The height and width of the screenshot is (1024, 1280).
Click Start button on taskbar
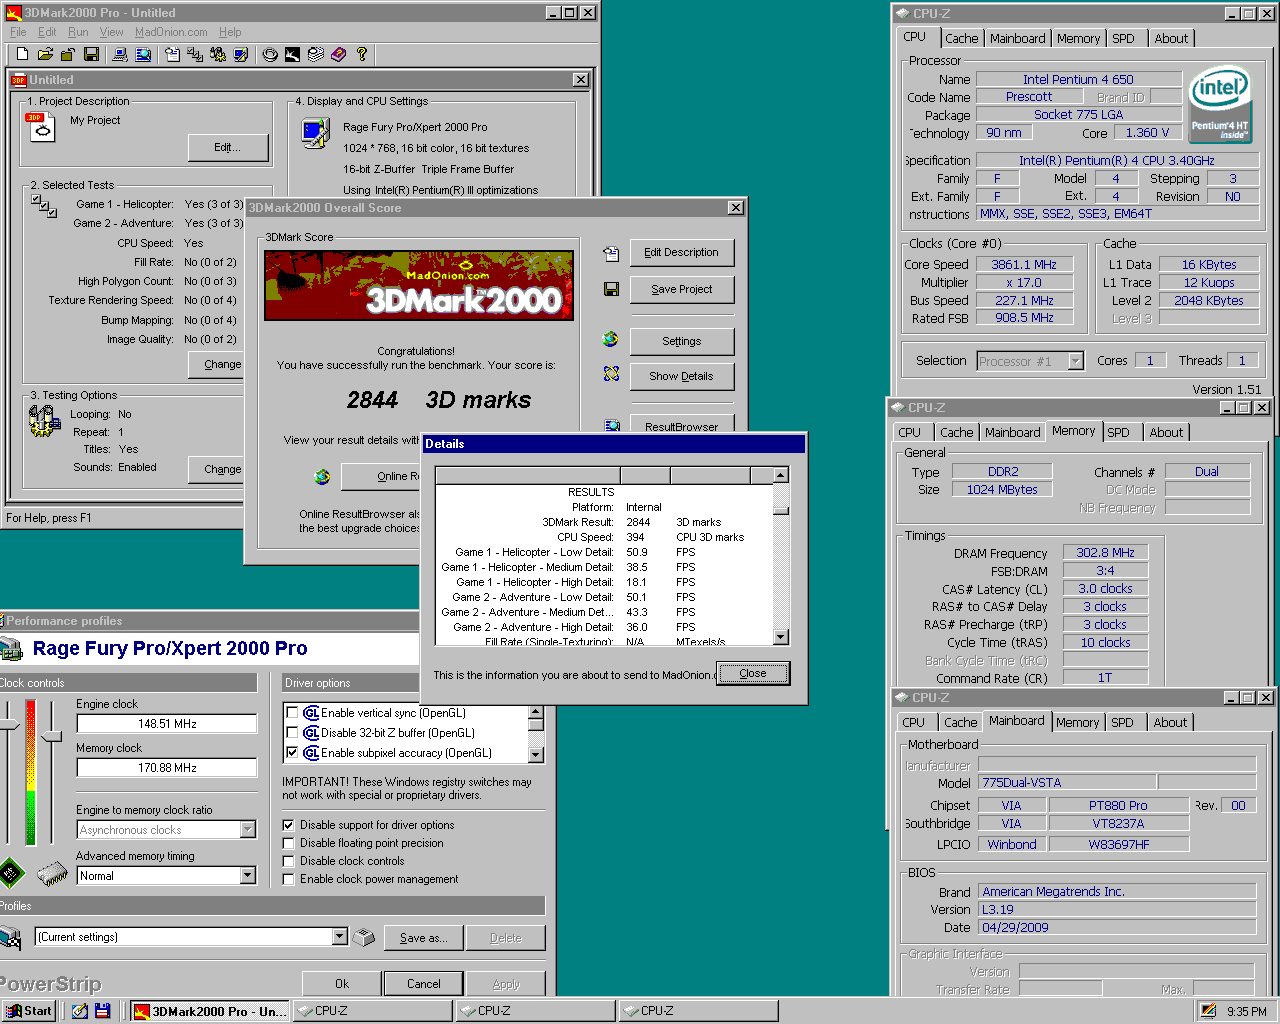click(x=29, y=1011)
